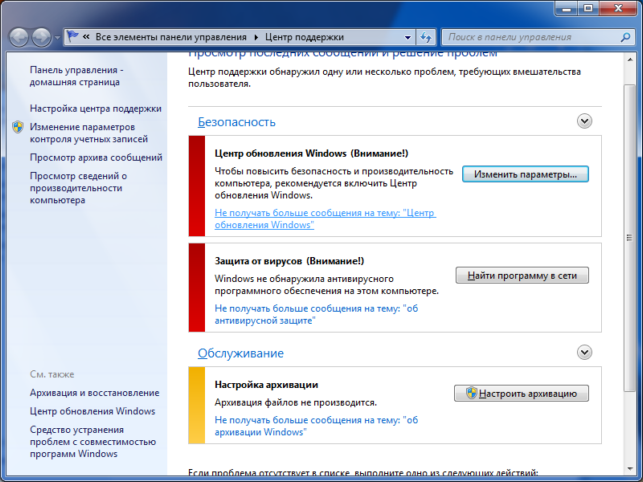Close the Action Center window
The image size is (643, 482).
(618, 9)
